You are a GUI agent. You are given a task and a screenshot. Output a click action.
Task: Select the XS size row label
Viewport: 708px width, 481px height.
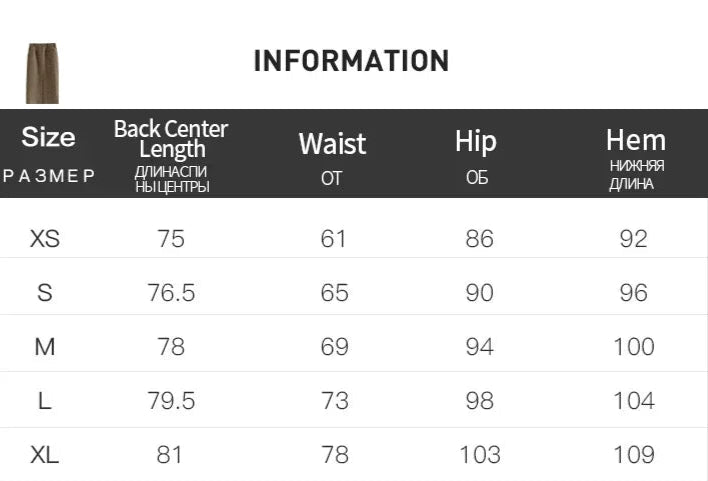(45, 239)
